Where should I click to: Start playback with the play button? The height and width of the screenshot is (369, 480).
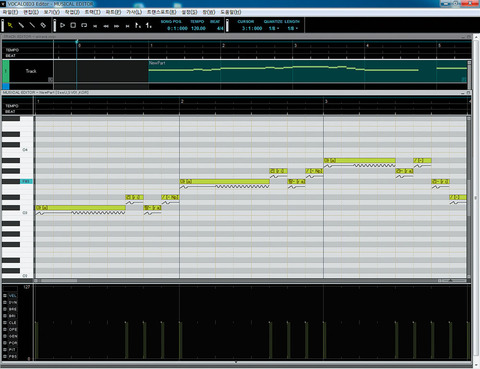(x=62, y=25)
